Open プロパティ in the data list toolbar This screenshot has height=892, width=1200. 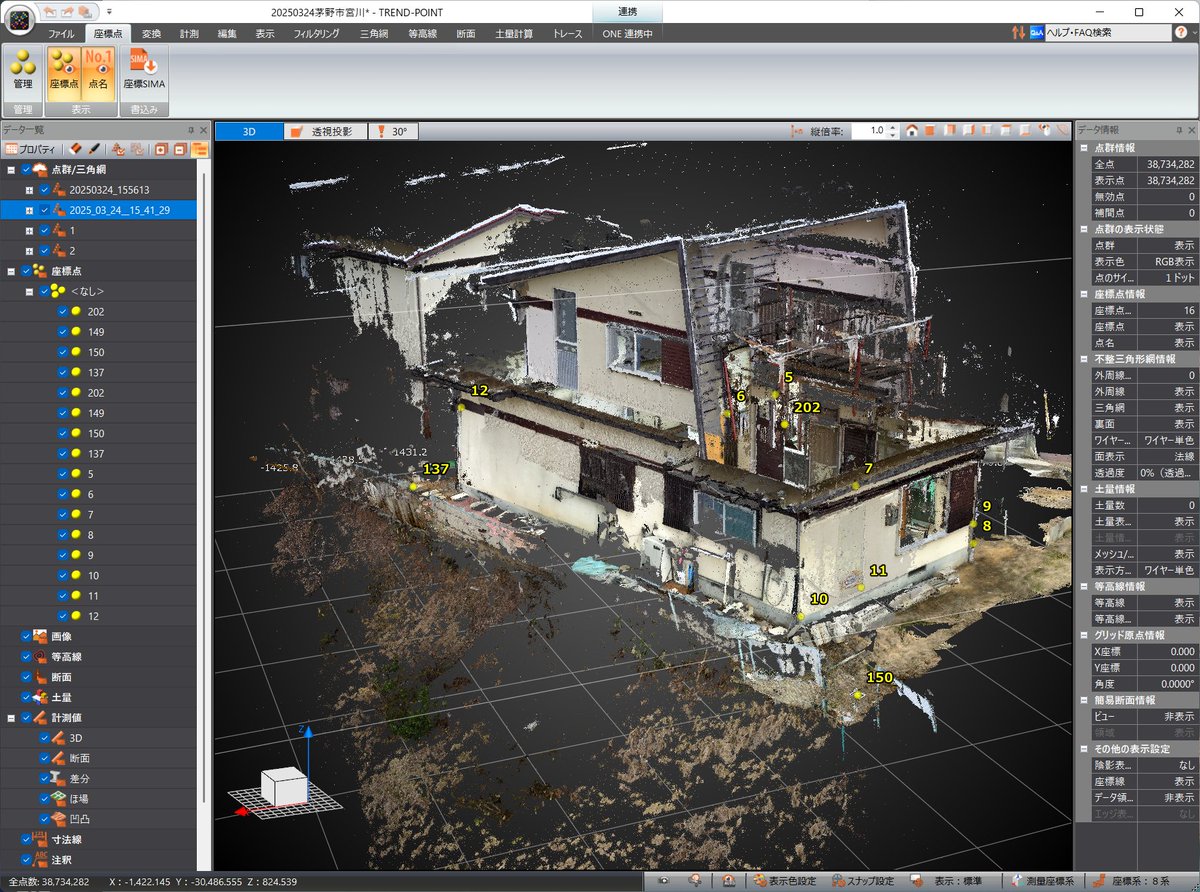pos(30,149)
